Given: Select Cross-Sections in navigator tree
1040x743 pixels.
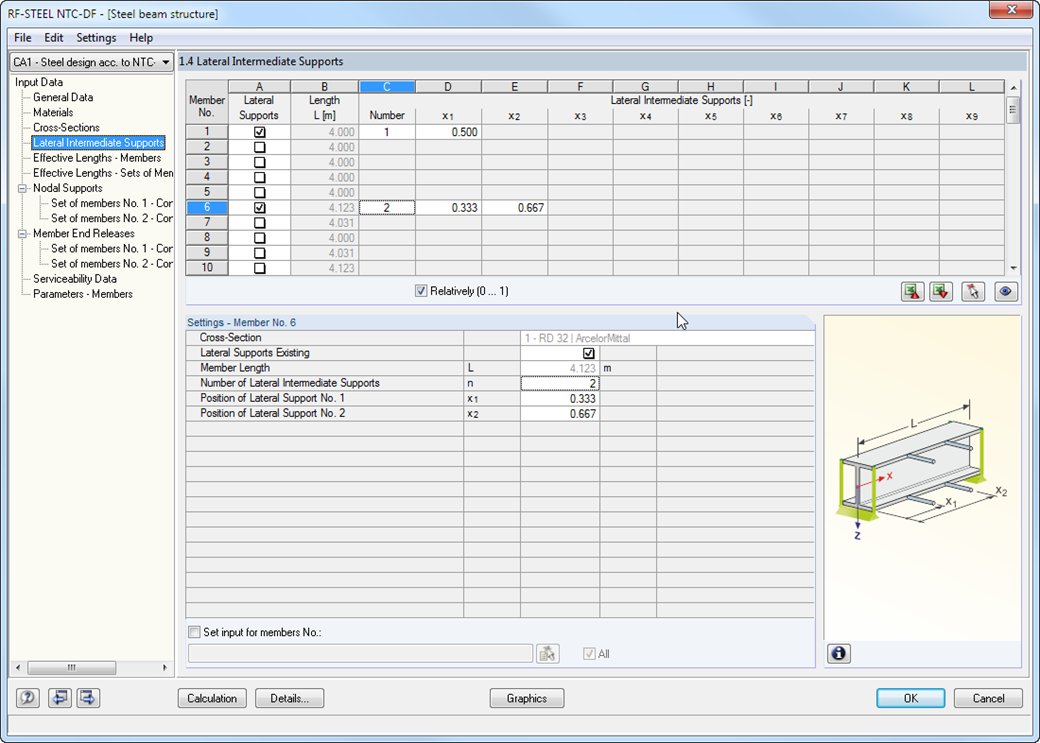Looking at the screenshot, I should [x=66, y=128].
